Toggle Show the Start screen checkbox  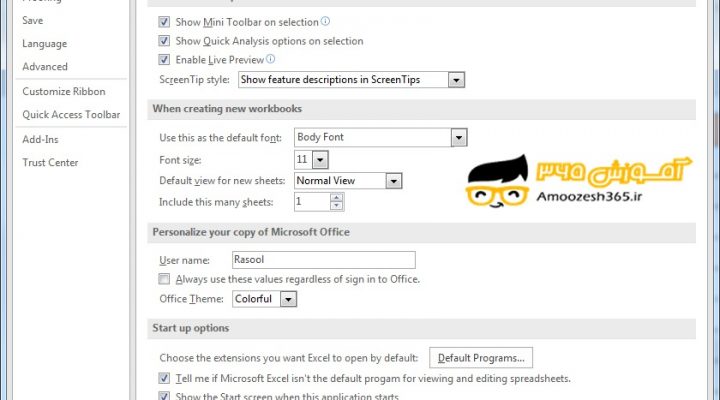[164, 396]
